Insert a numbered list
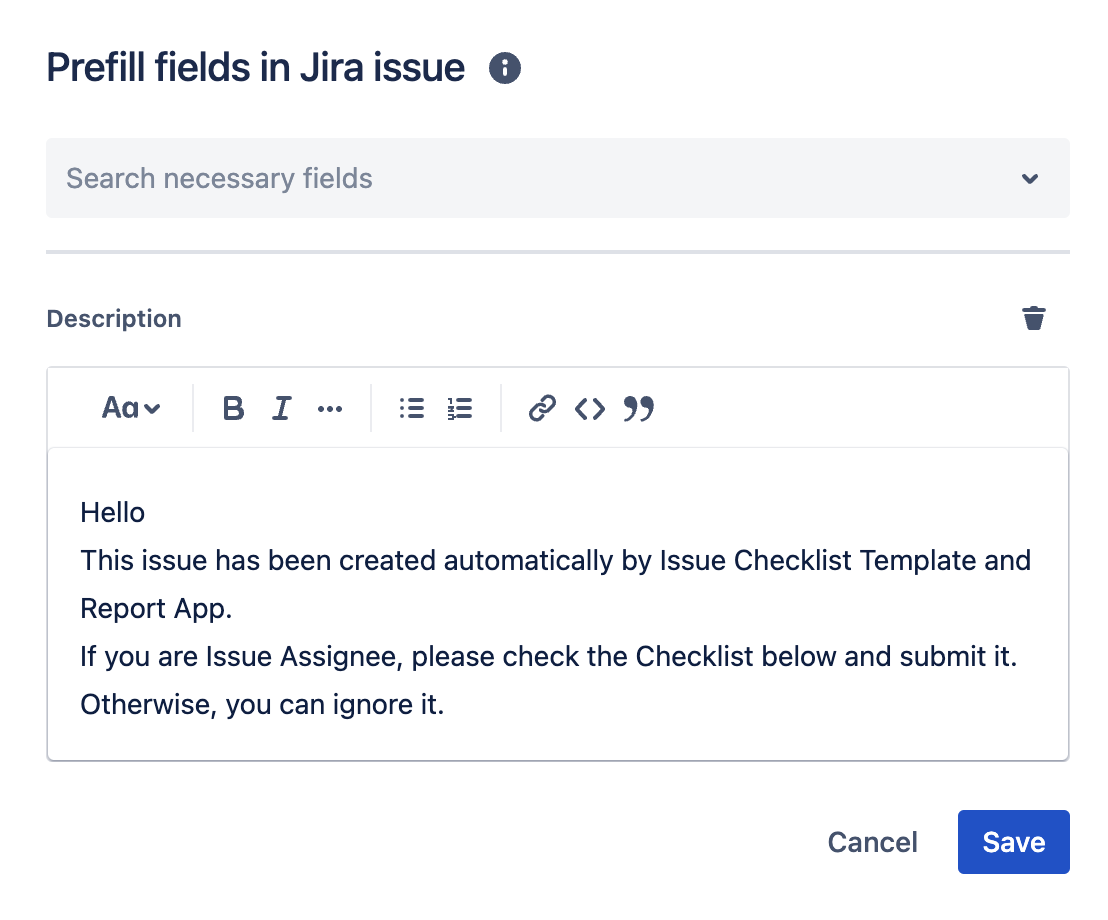 459,408
